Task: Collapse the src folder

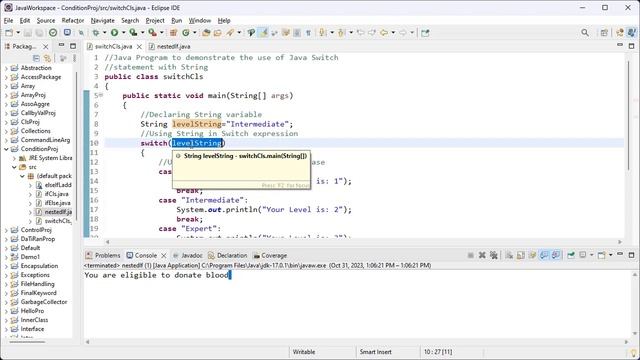Action: pyautogui.click(x=14, y=167)
